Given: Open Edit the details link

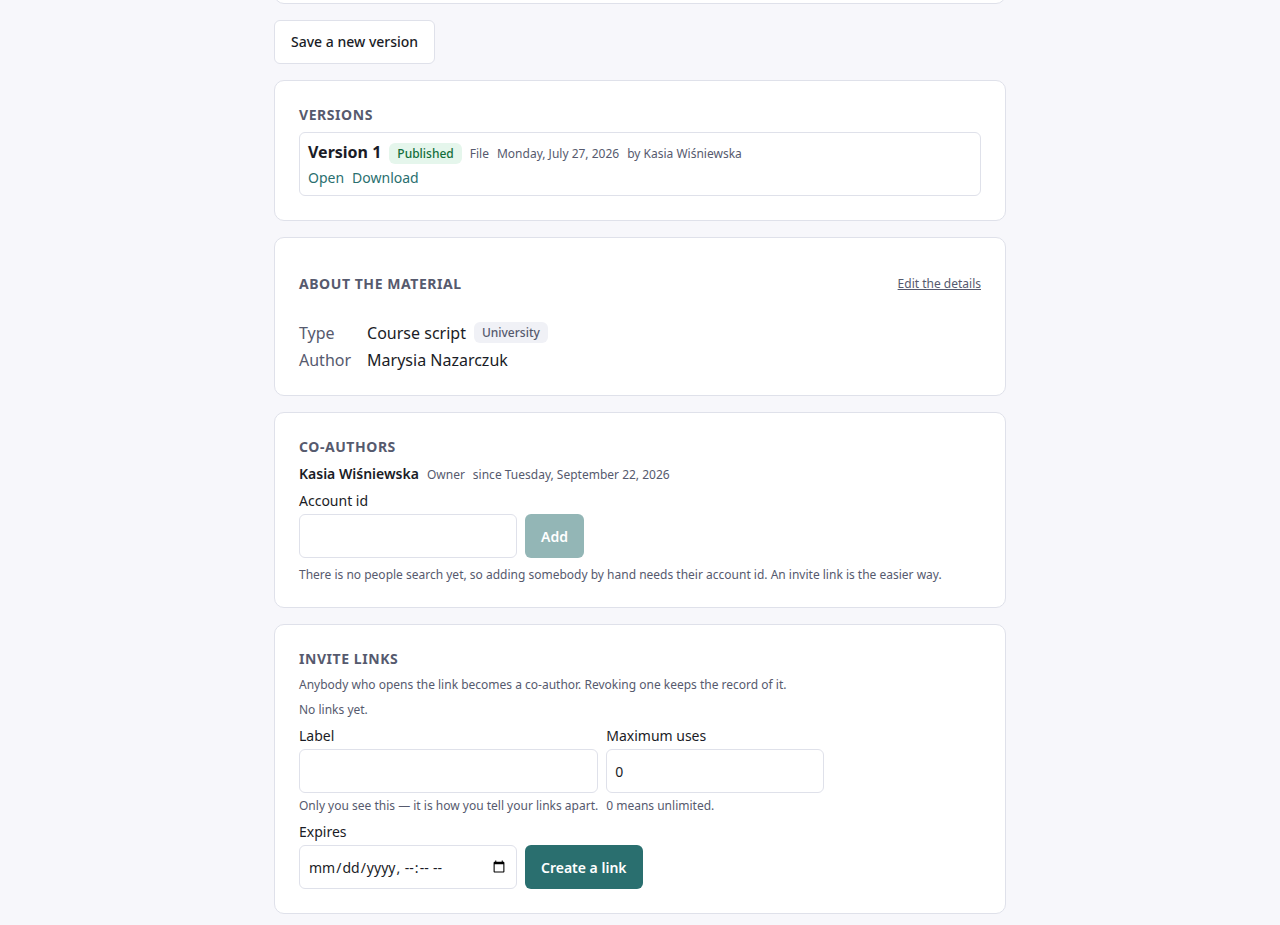Looking at the screenshot, I should 939,284.
